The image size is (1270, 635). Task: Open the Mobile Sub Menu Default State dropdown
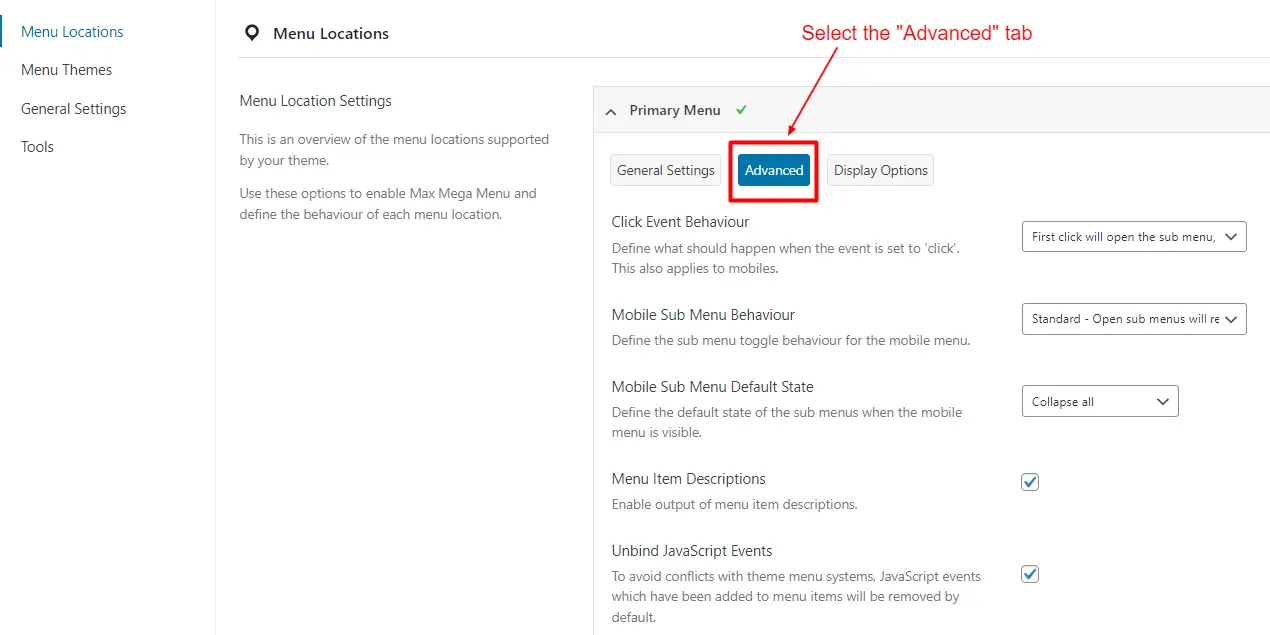click(x=1099, y=400)
